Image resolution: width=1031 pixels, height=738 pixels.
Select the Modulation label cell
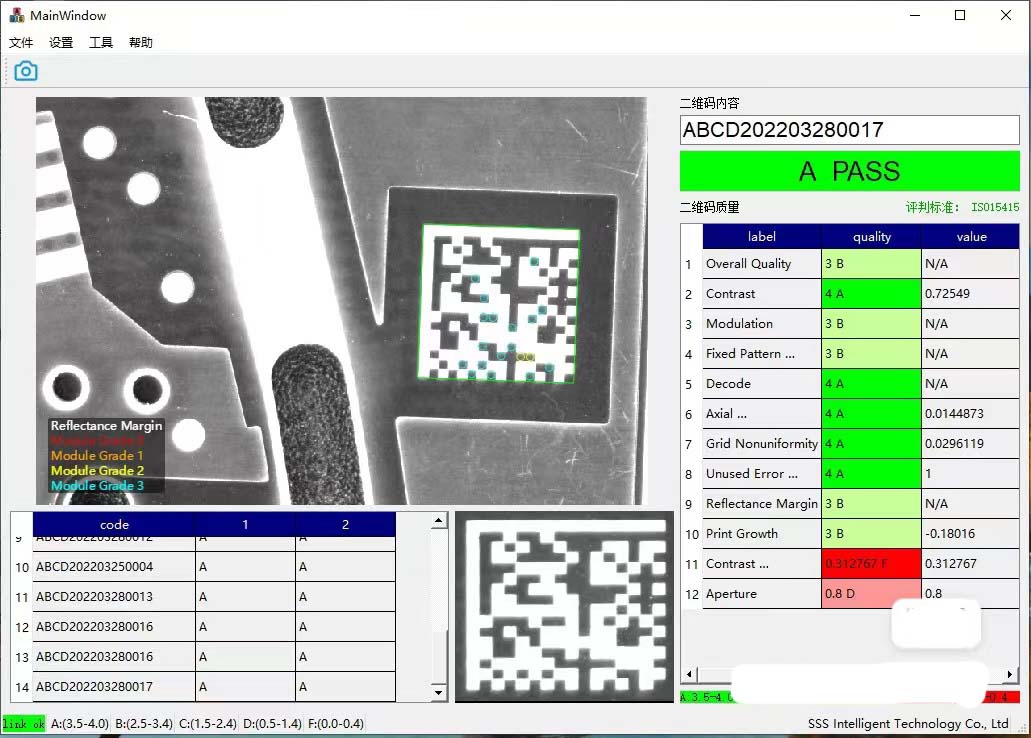tap(762, 324)
